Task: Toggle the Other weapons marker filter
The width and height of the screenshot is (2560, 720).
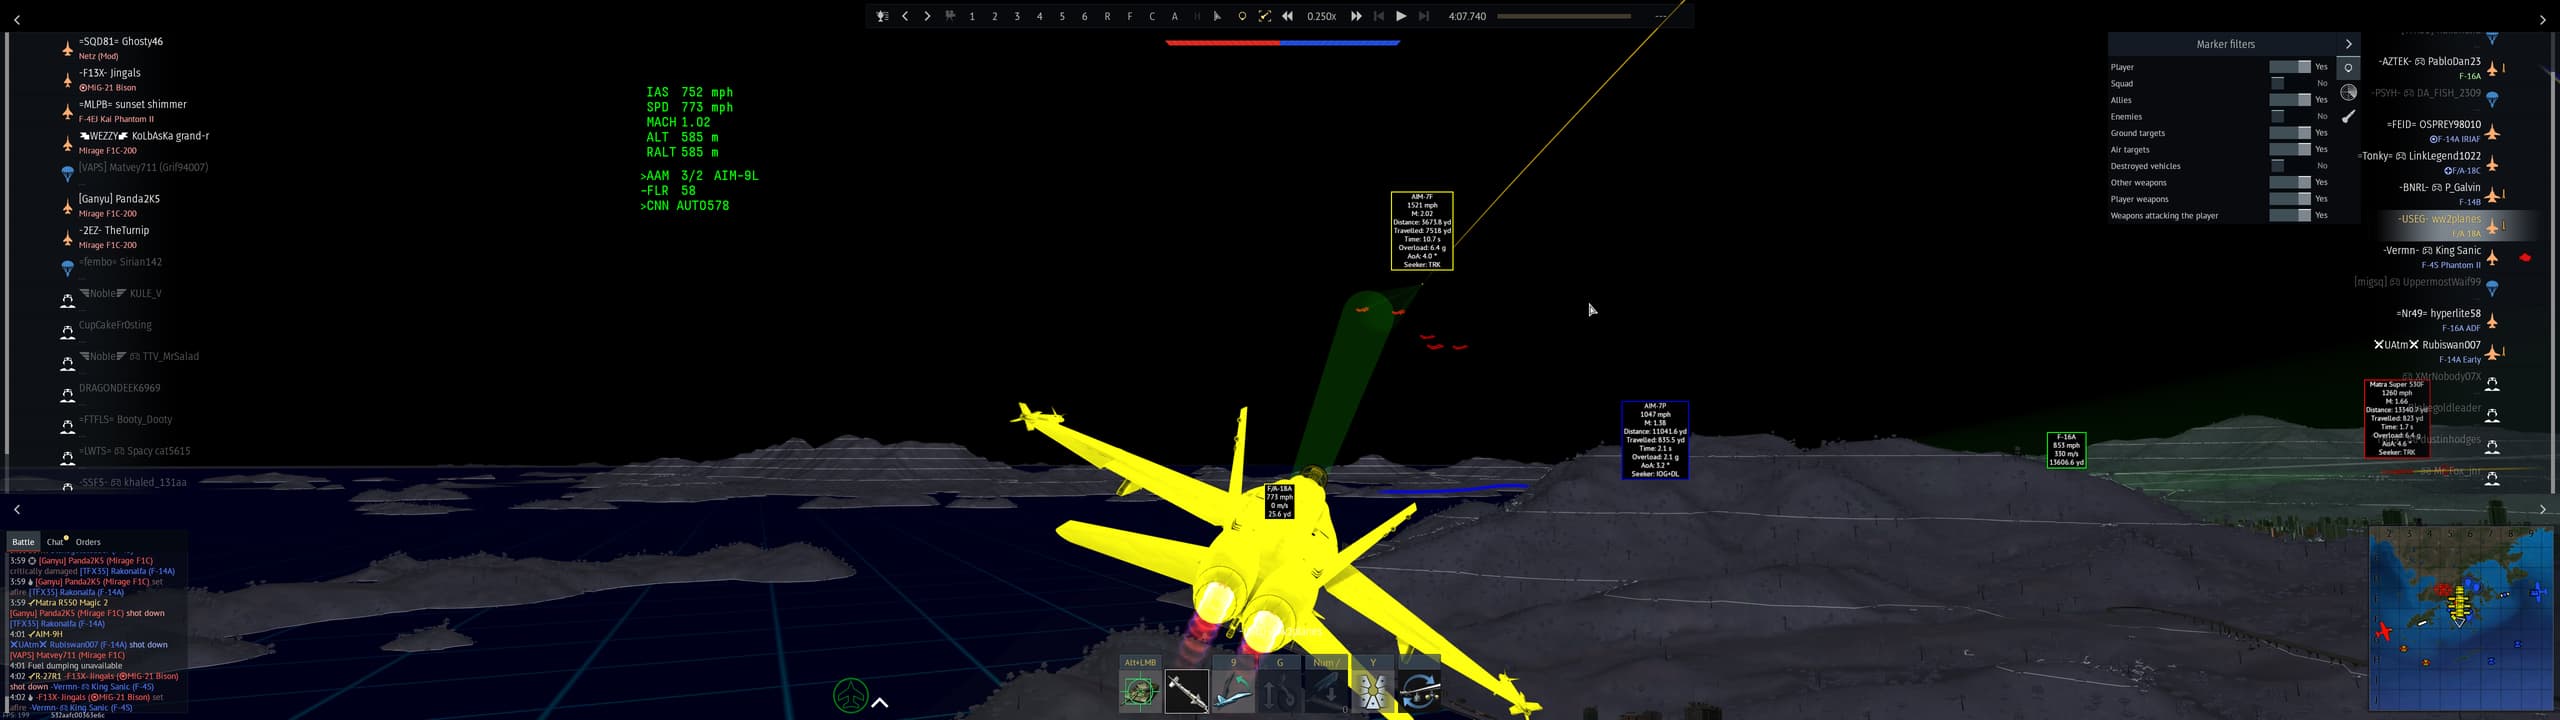Action: point(2289,182)
